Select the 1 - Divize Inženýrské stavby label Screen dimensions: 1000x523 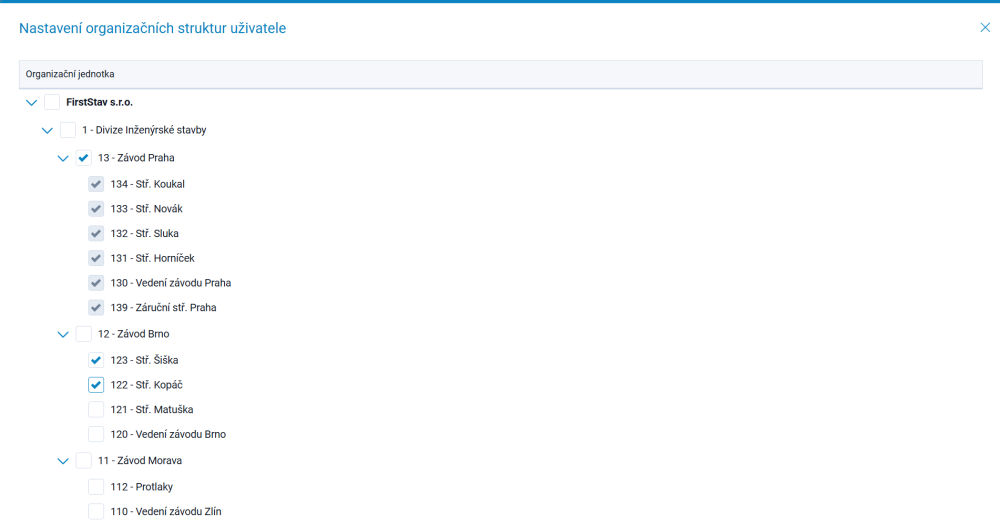click(x=144, y=130)
